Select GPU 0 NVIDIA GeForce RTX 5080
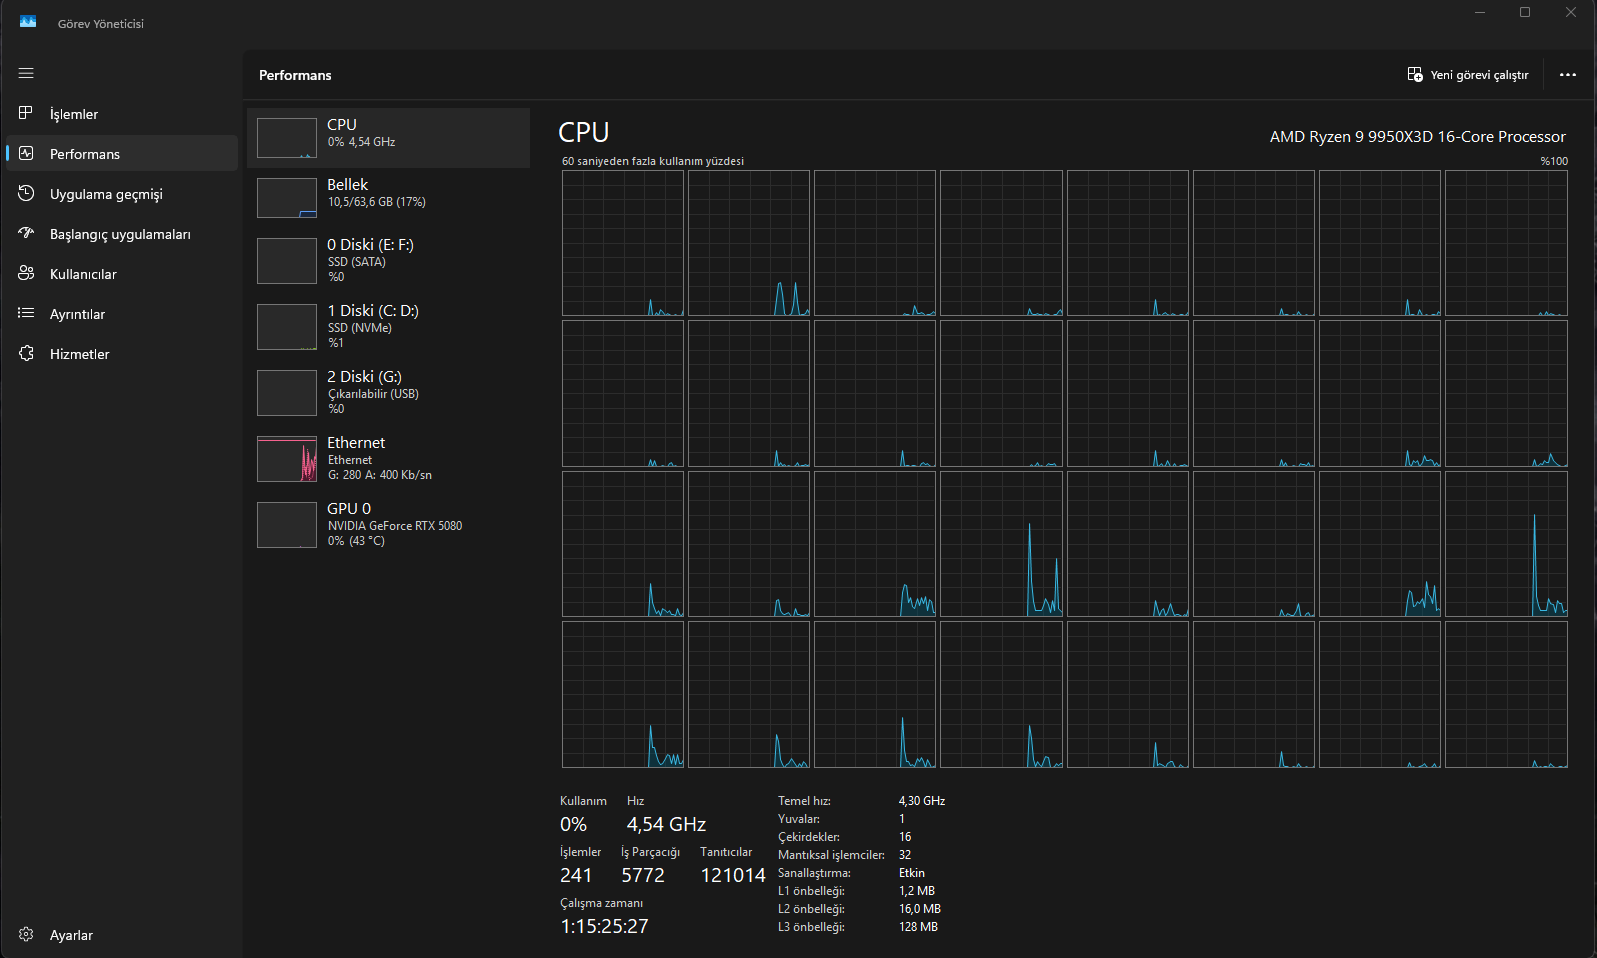 pos(388,525)
